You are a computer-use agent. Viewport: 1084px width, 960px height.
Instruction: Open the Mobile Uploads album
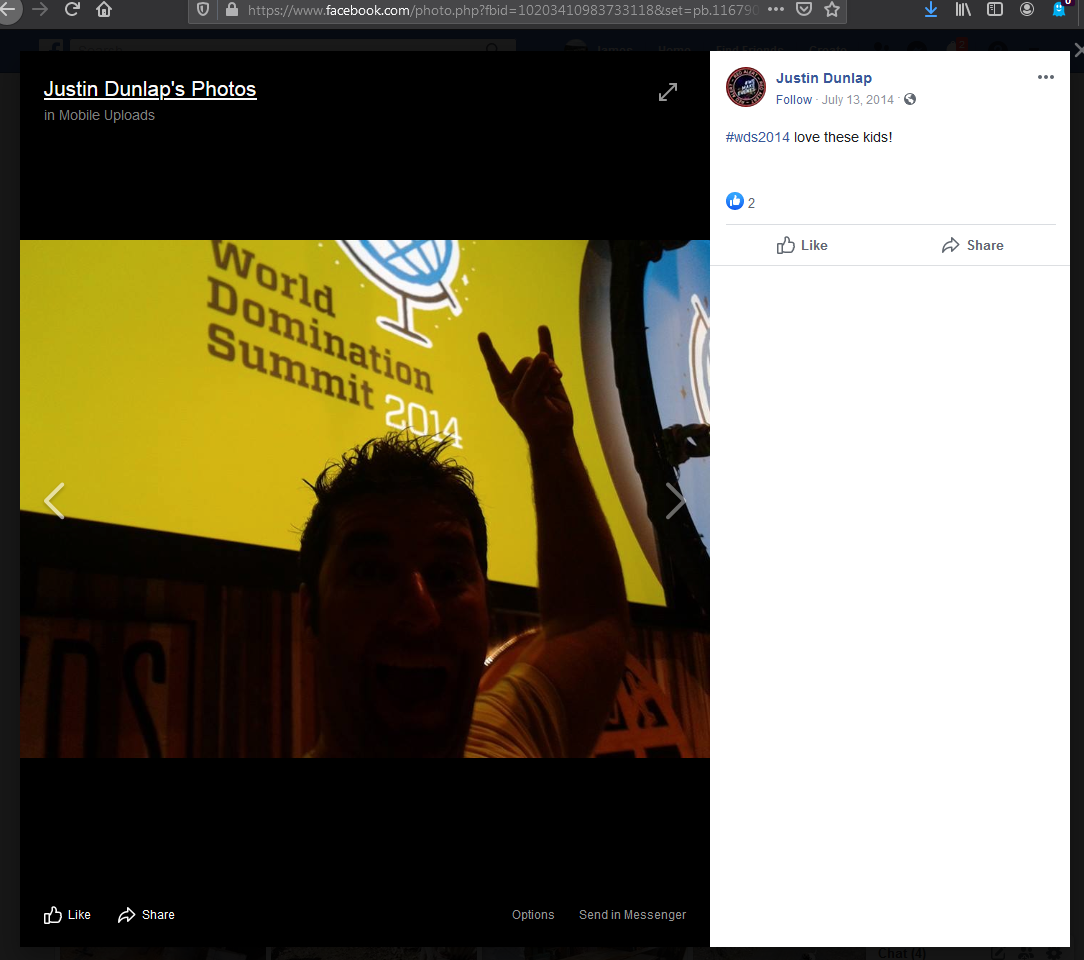[106, 115]
